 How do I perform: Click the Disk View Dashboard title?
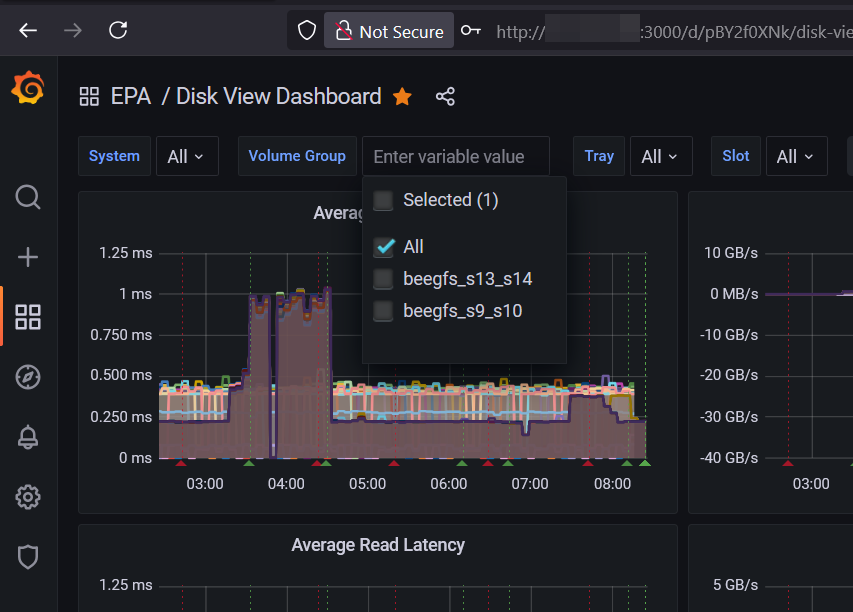279,96
